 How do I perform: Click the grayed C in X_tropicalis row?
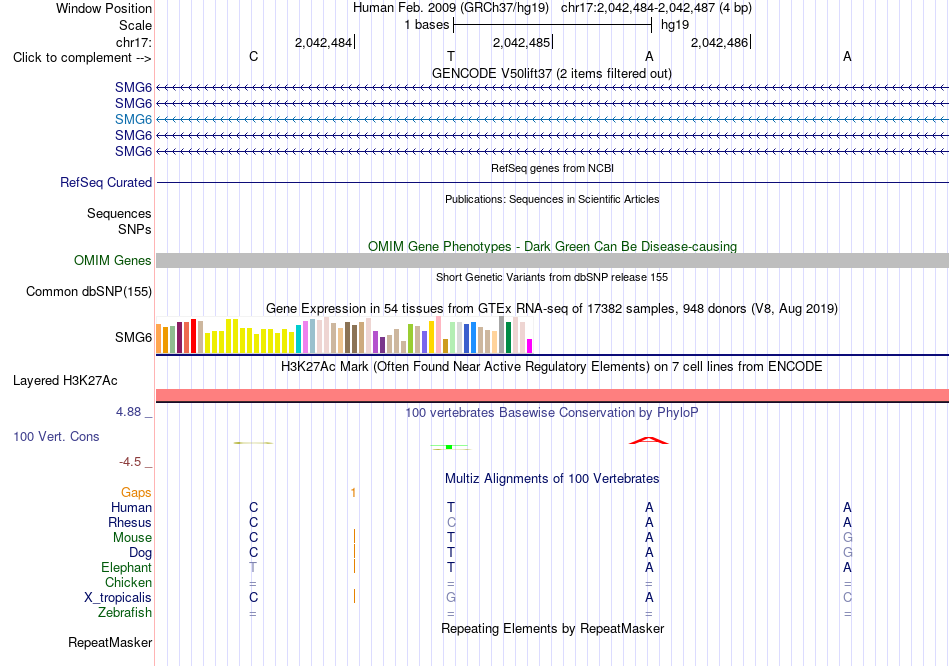(847, 598)
